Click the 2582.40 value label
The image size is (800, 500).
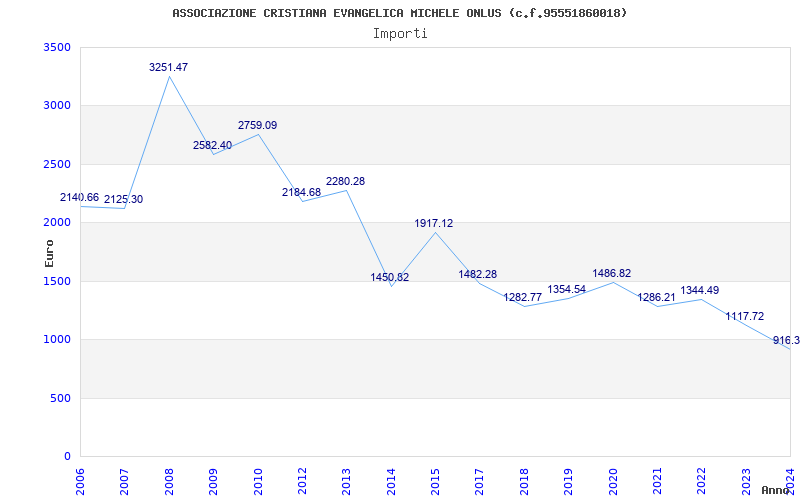212,145
